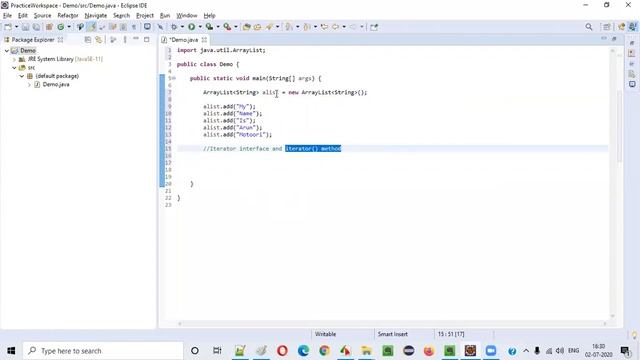The image size is (640, 360).
Task: Click the Back navigation arrow icon
Action: pos(336,27)
